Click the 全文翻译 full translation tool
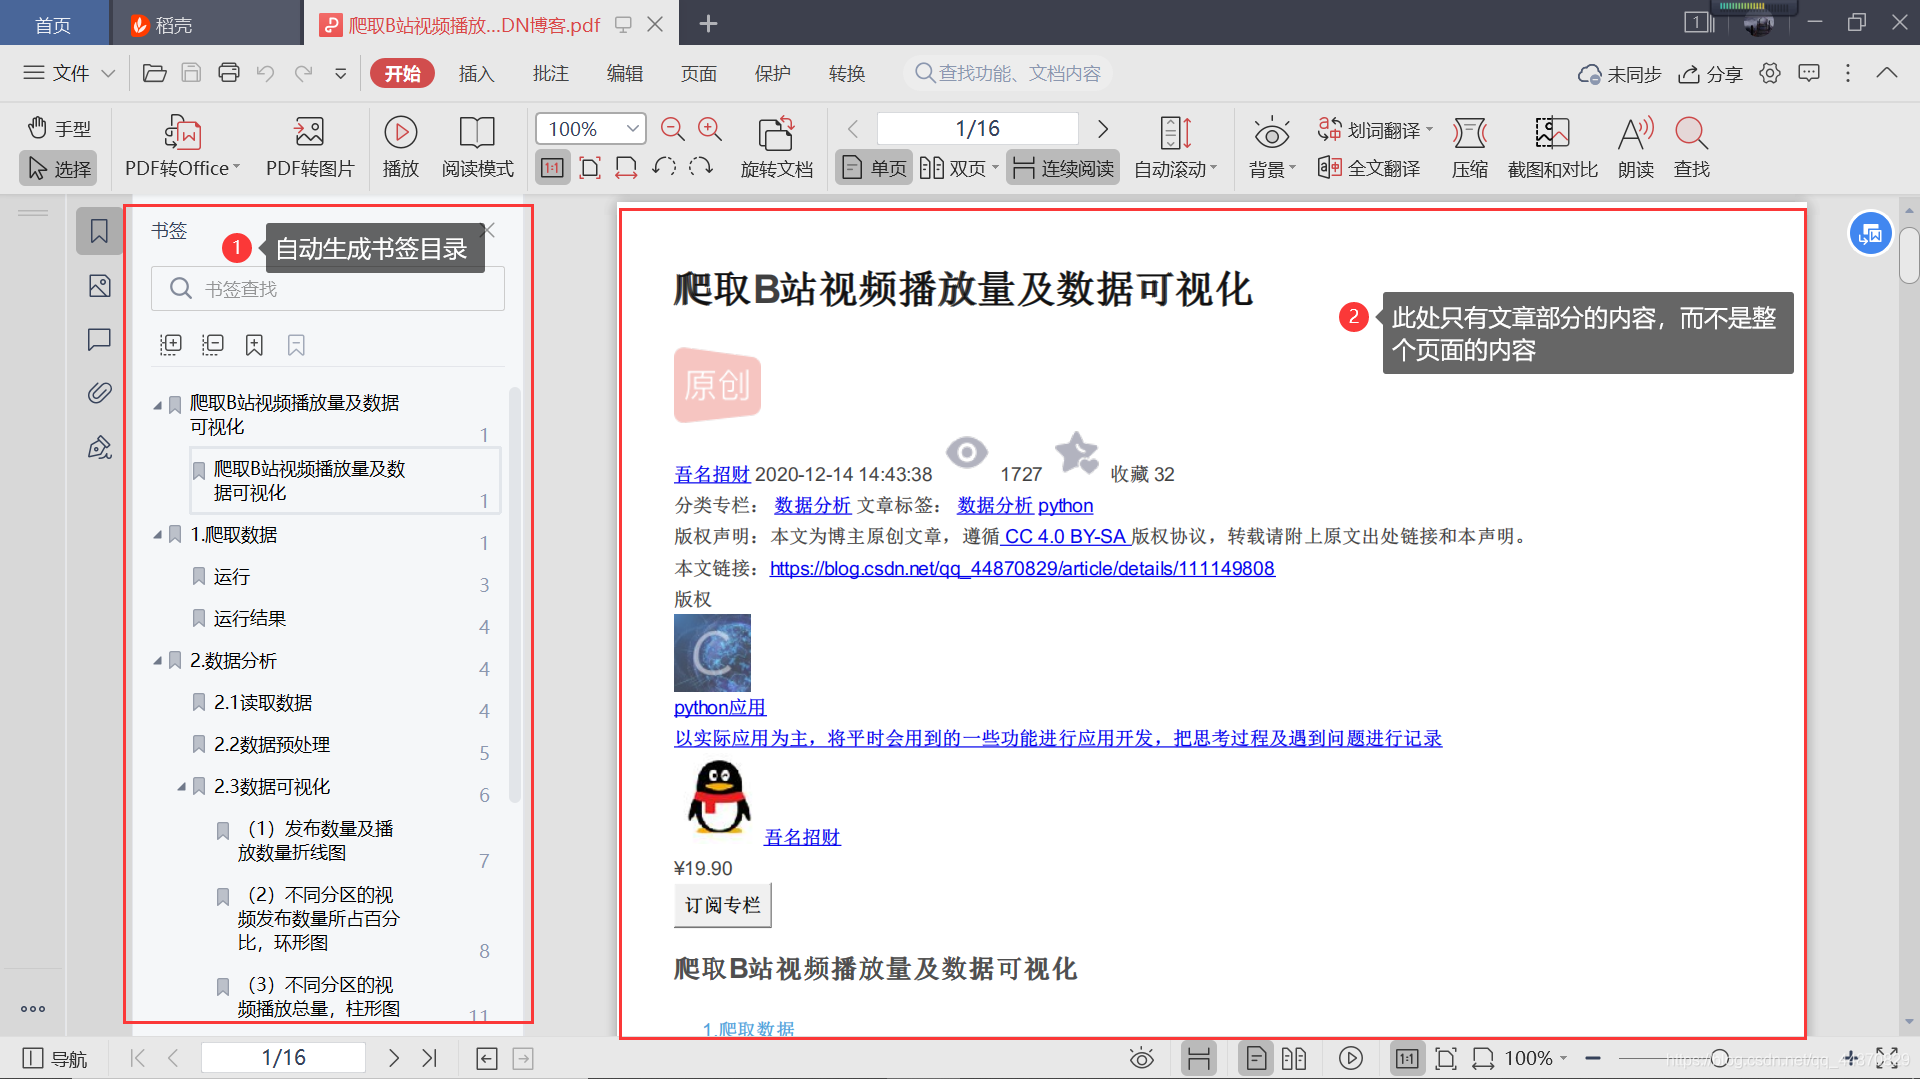1920x1079 pixels. click(1369, 168)
